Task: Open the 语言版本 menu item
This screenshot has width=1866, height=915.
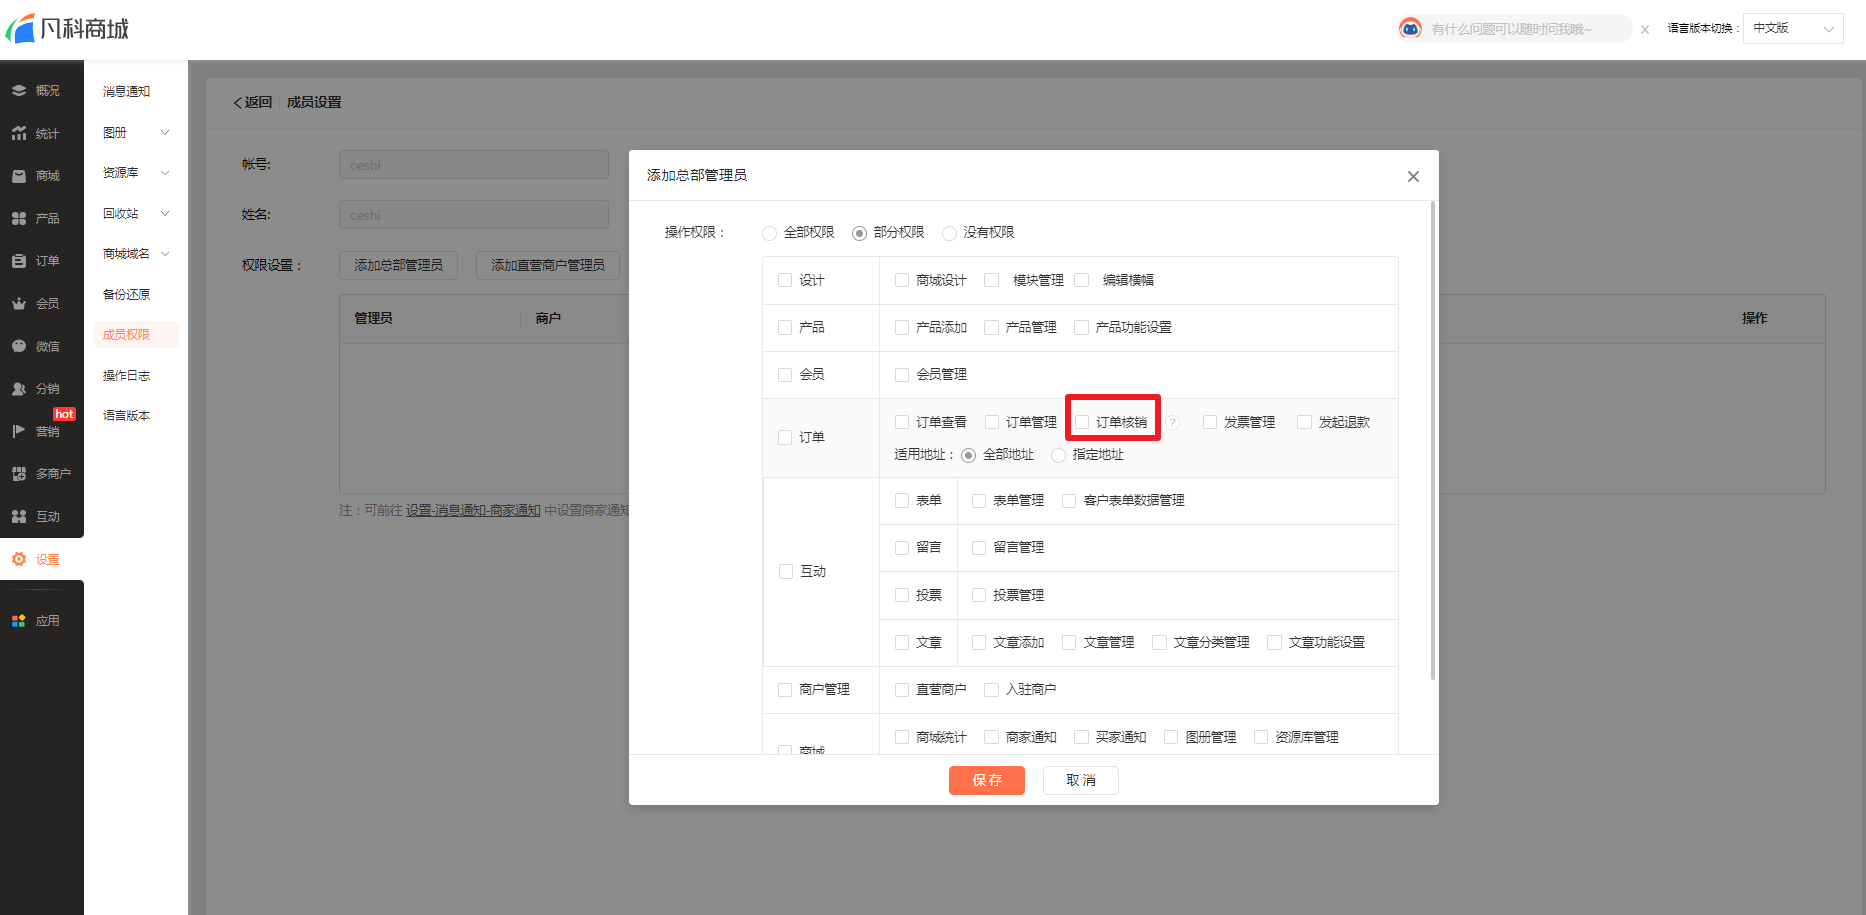Action: pos(127,415)
